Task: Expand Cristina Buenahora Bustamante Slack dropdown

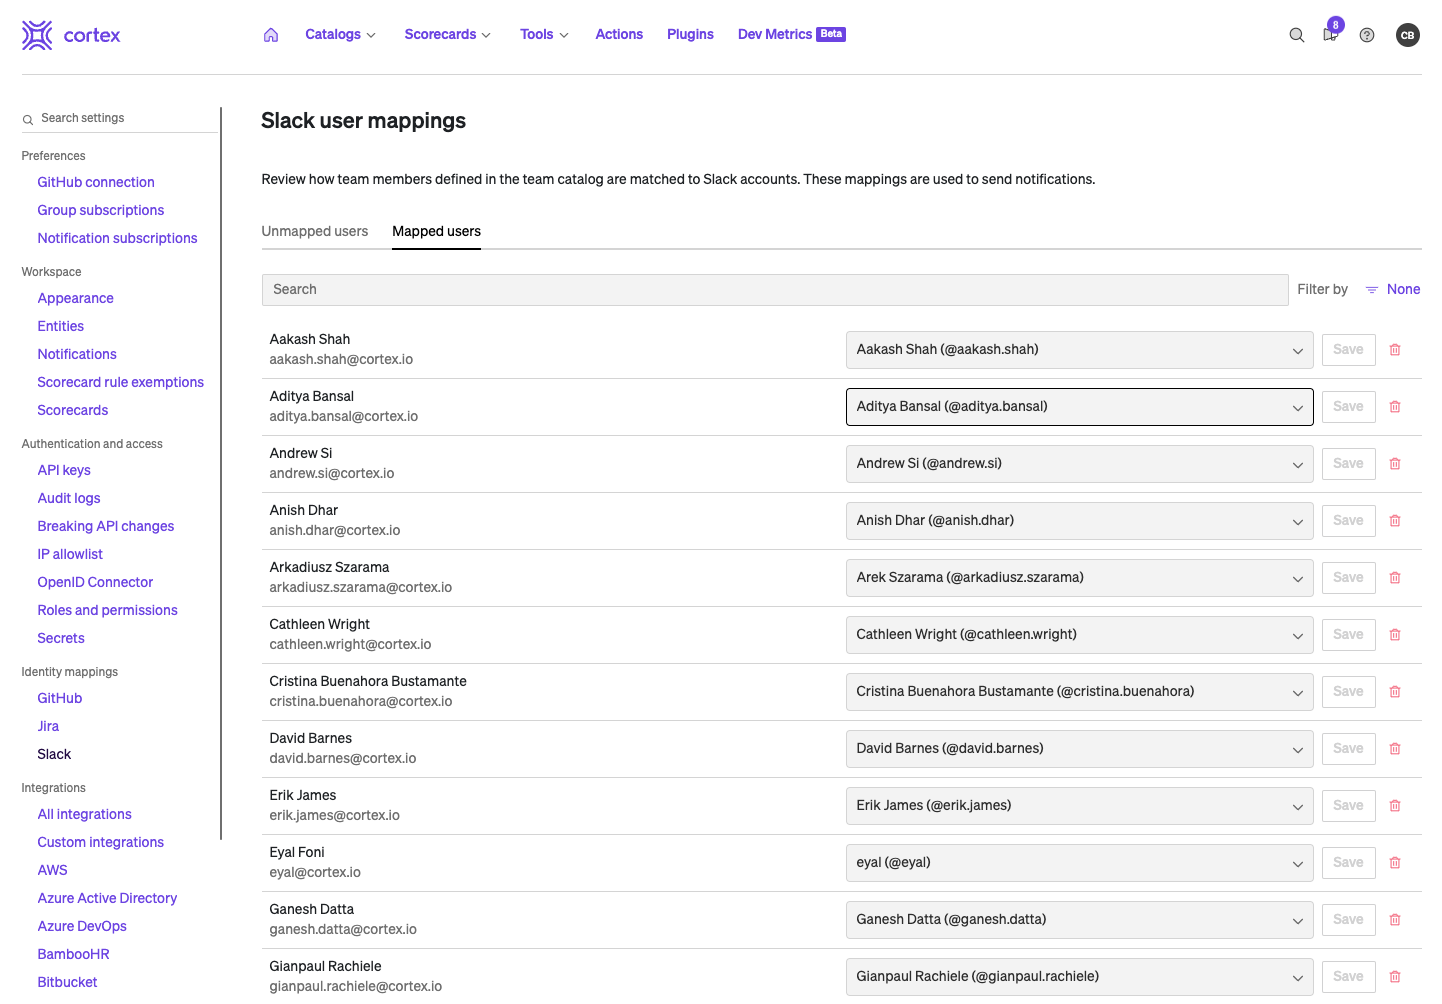Action: point(1079,692)
